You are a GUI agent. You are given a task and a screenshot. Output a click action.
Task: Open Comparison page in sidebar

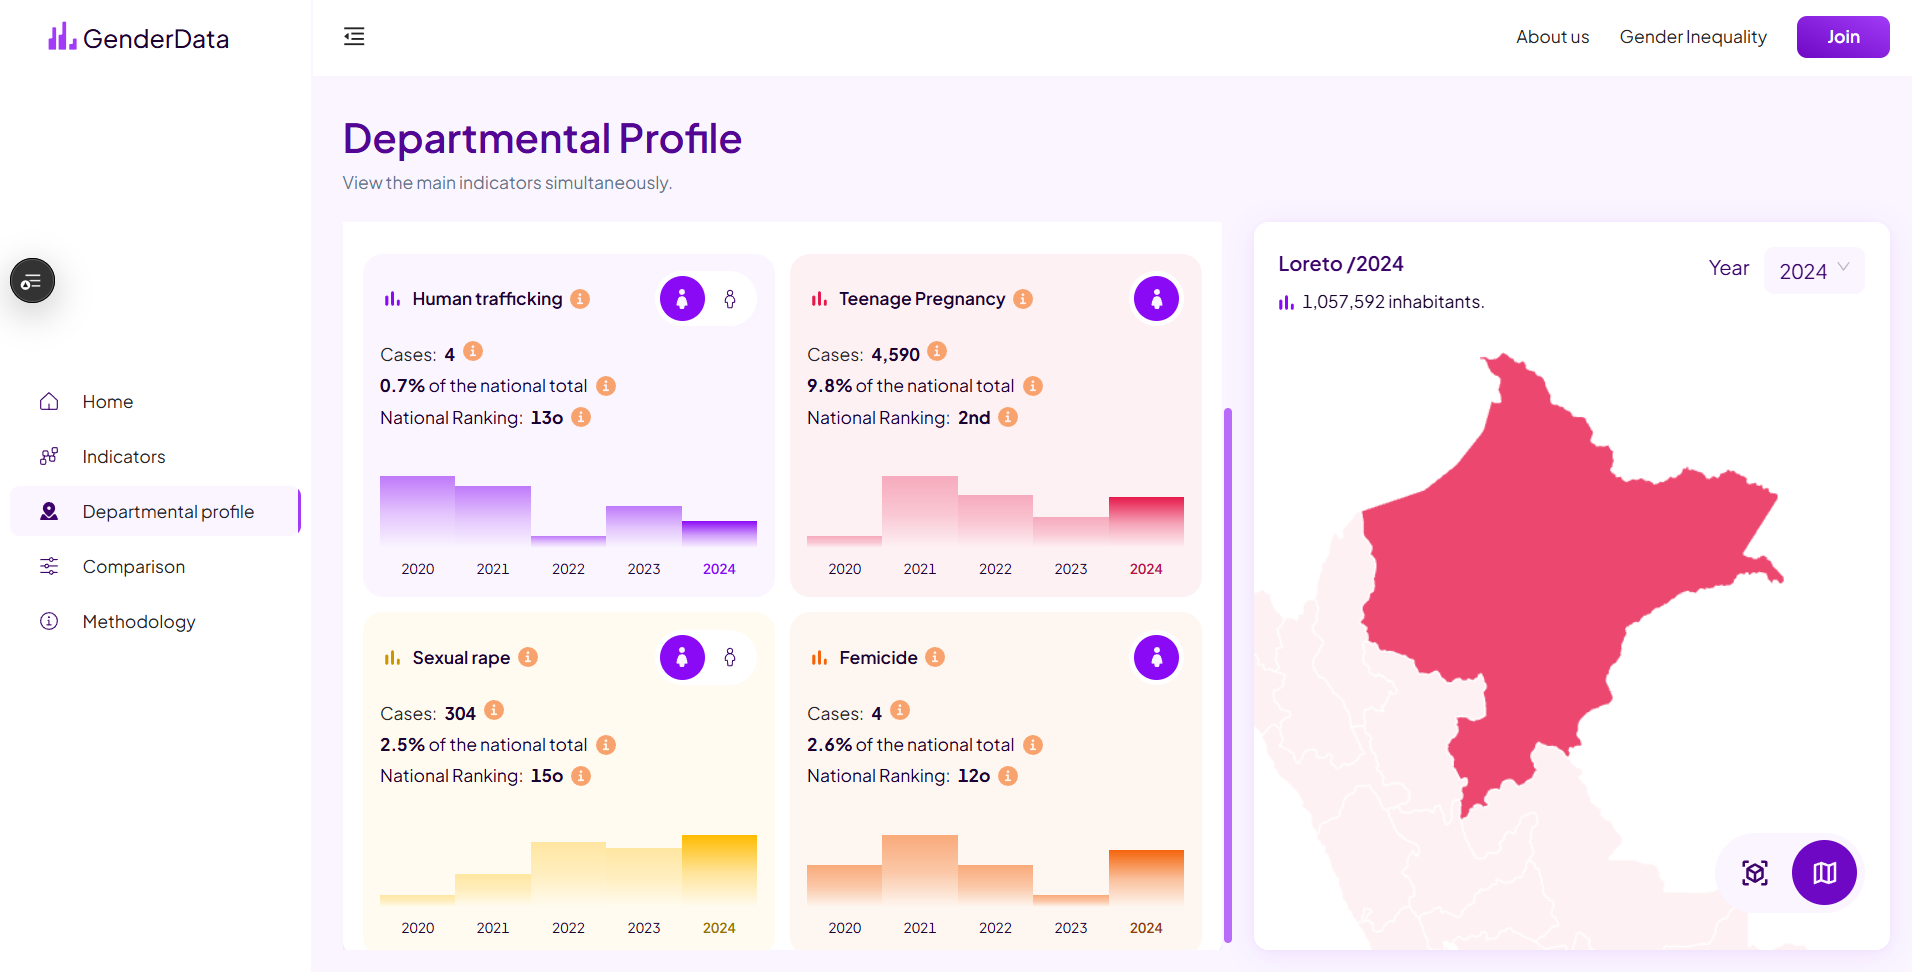(x=155, y=567)
